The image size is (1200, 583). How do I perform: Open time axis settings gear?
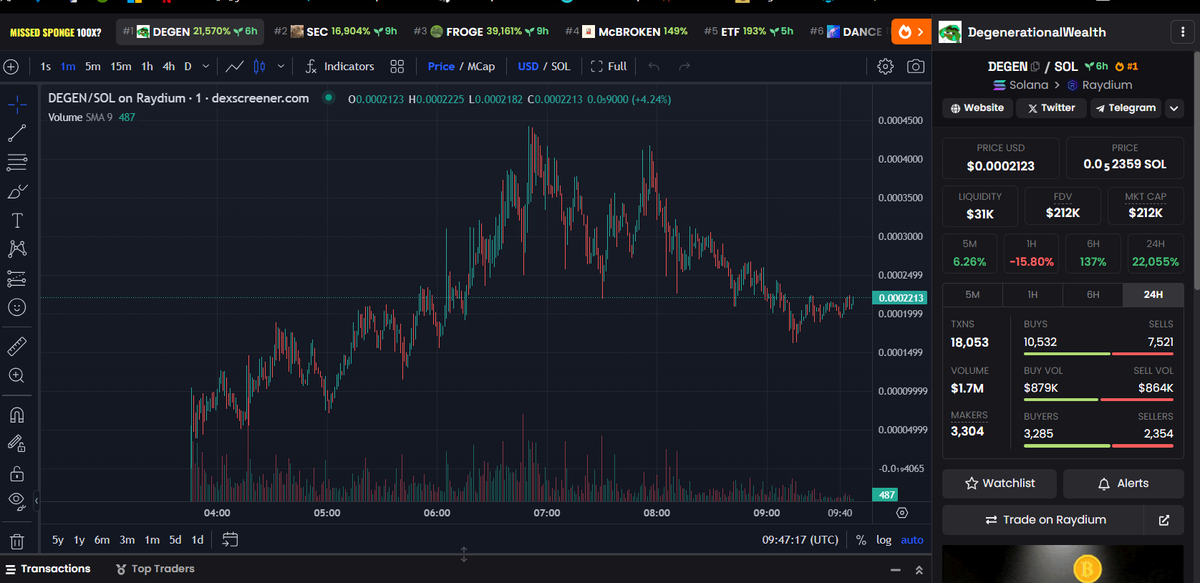(902, 512)
